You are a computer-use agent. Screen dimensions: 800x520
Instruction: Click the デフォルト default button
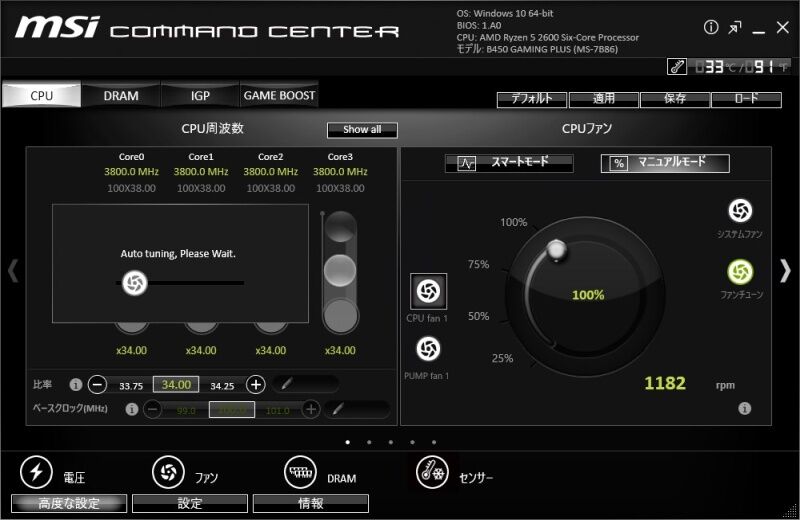(532, 99)
